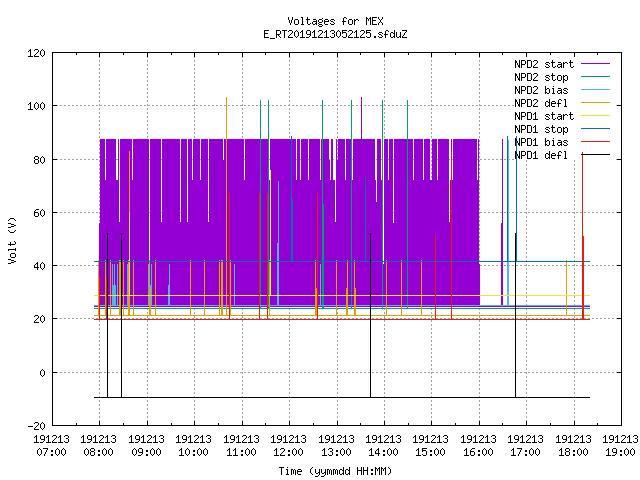Click the 20 y-axis tick label
This screenshot has height=480, width=640.
tap(39, 319)
